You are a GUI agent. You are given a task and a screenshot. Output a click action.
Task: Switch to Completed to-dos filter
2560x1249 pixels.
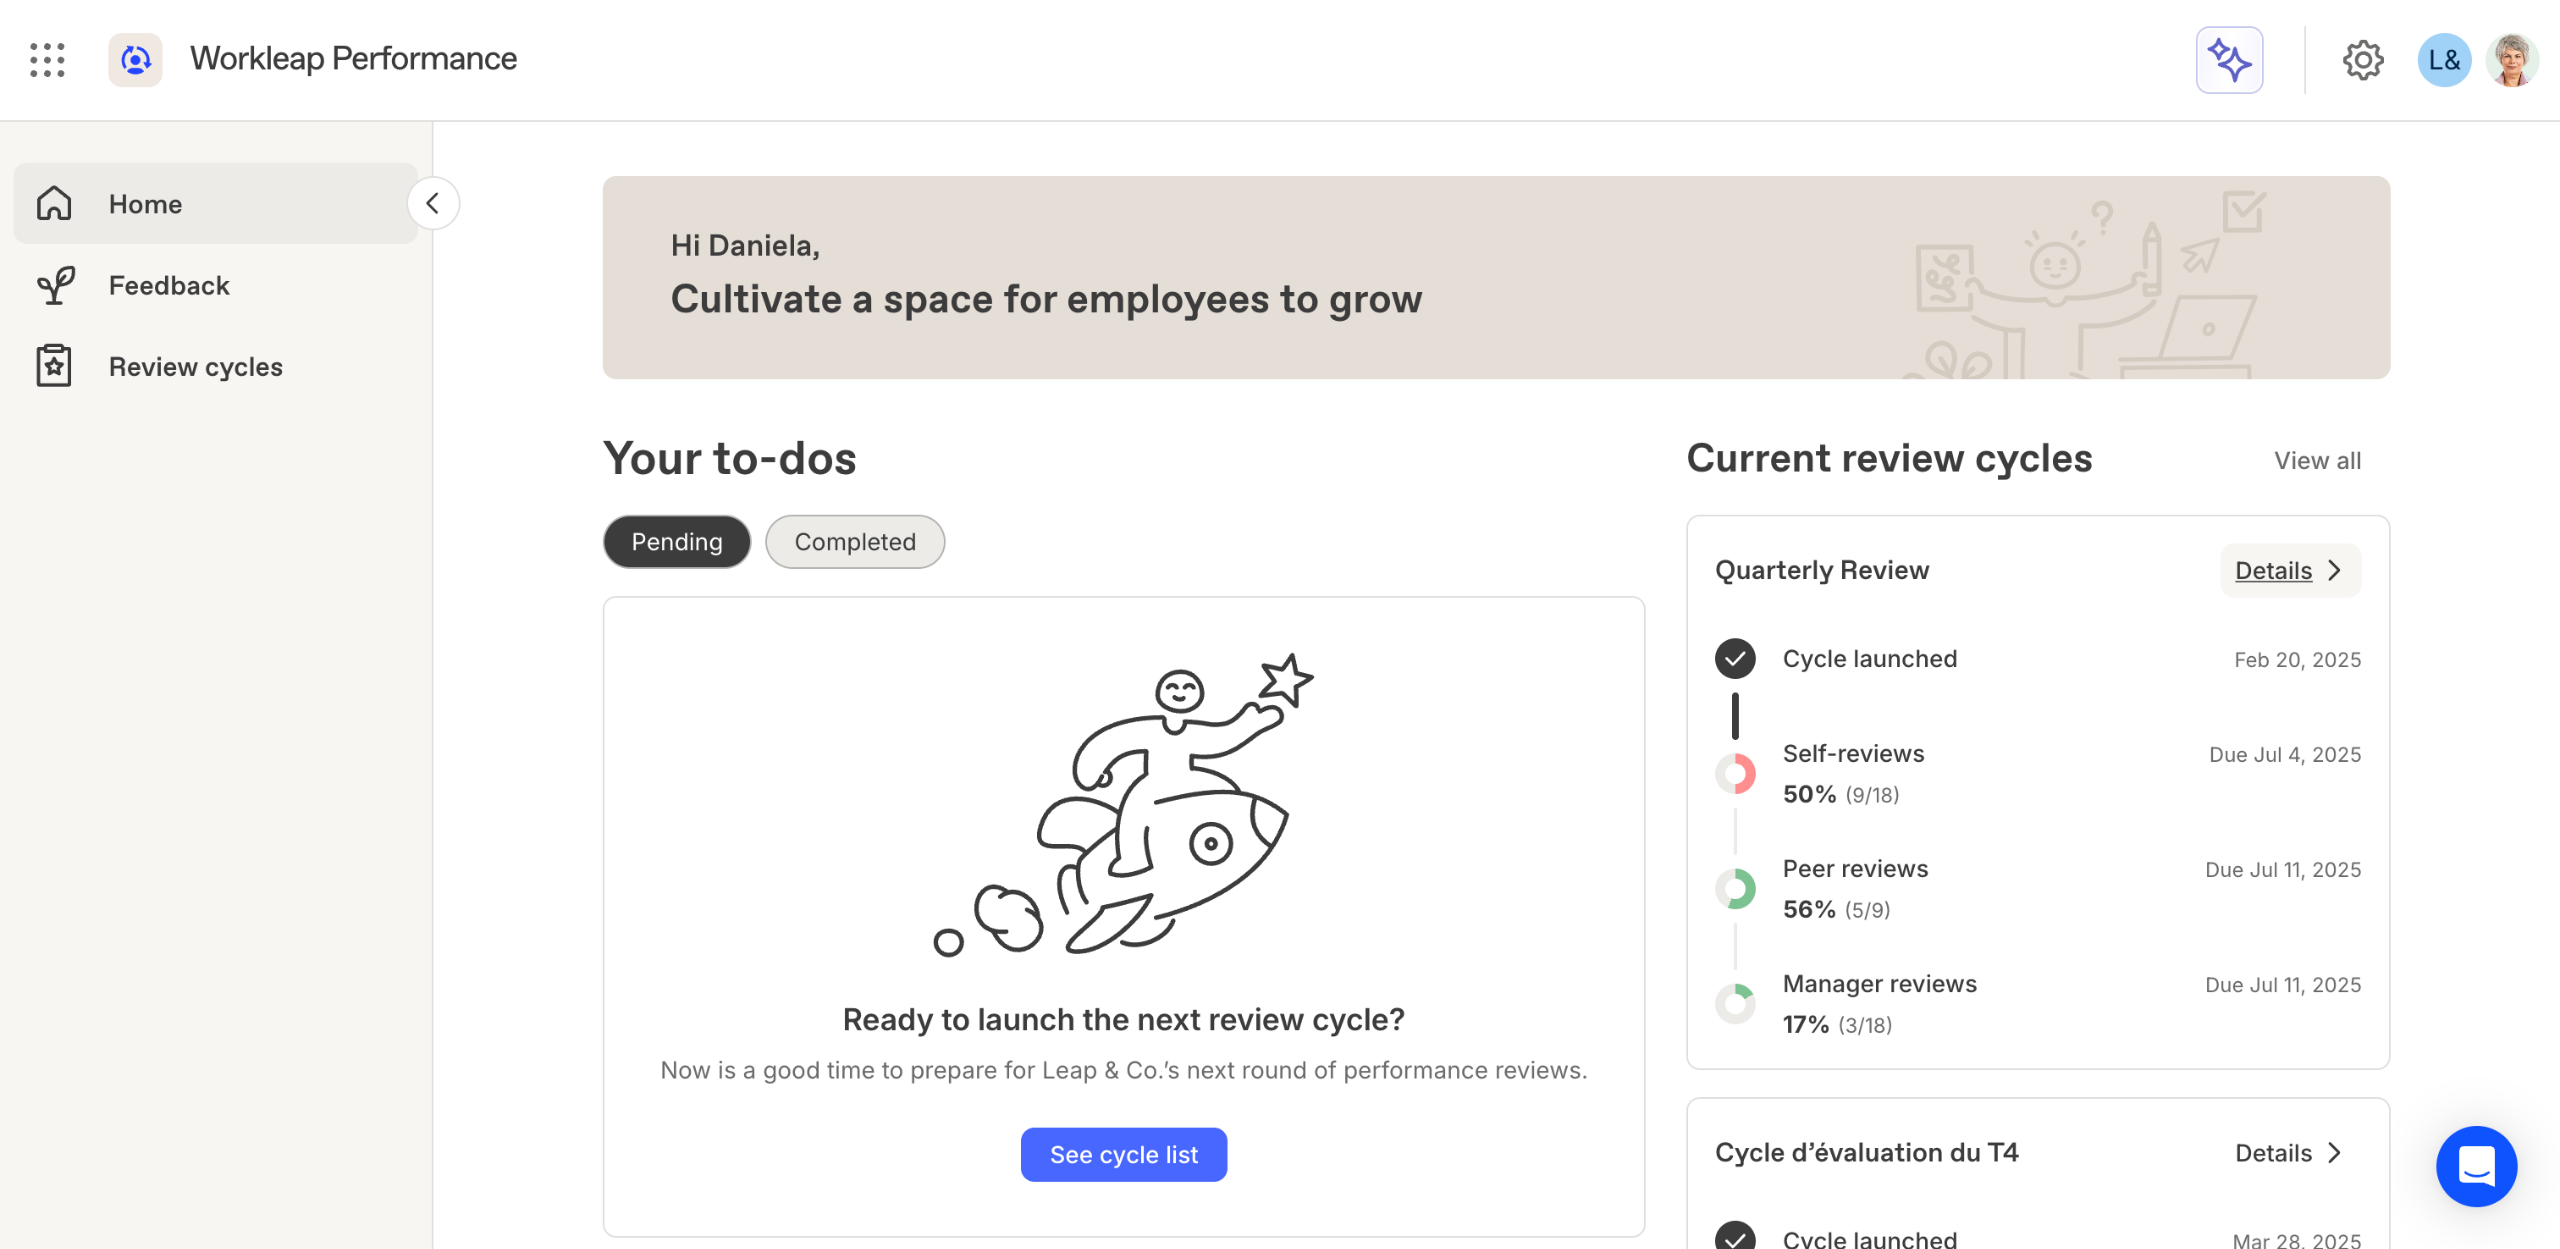[854, 542]
